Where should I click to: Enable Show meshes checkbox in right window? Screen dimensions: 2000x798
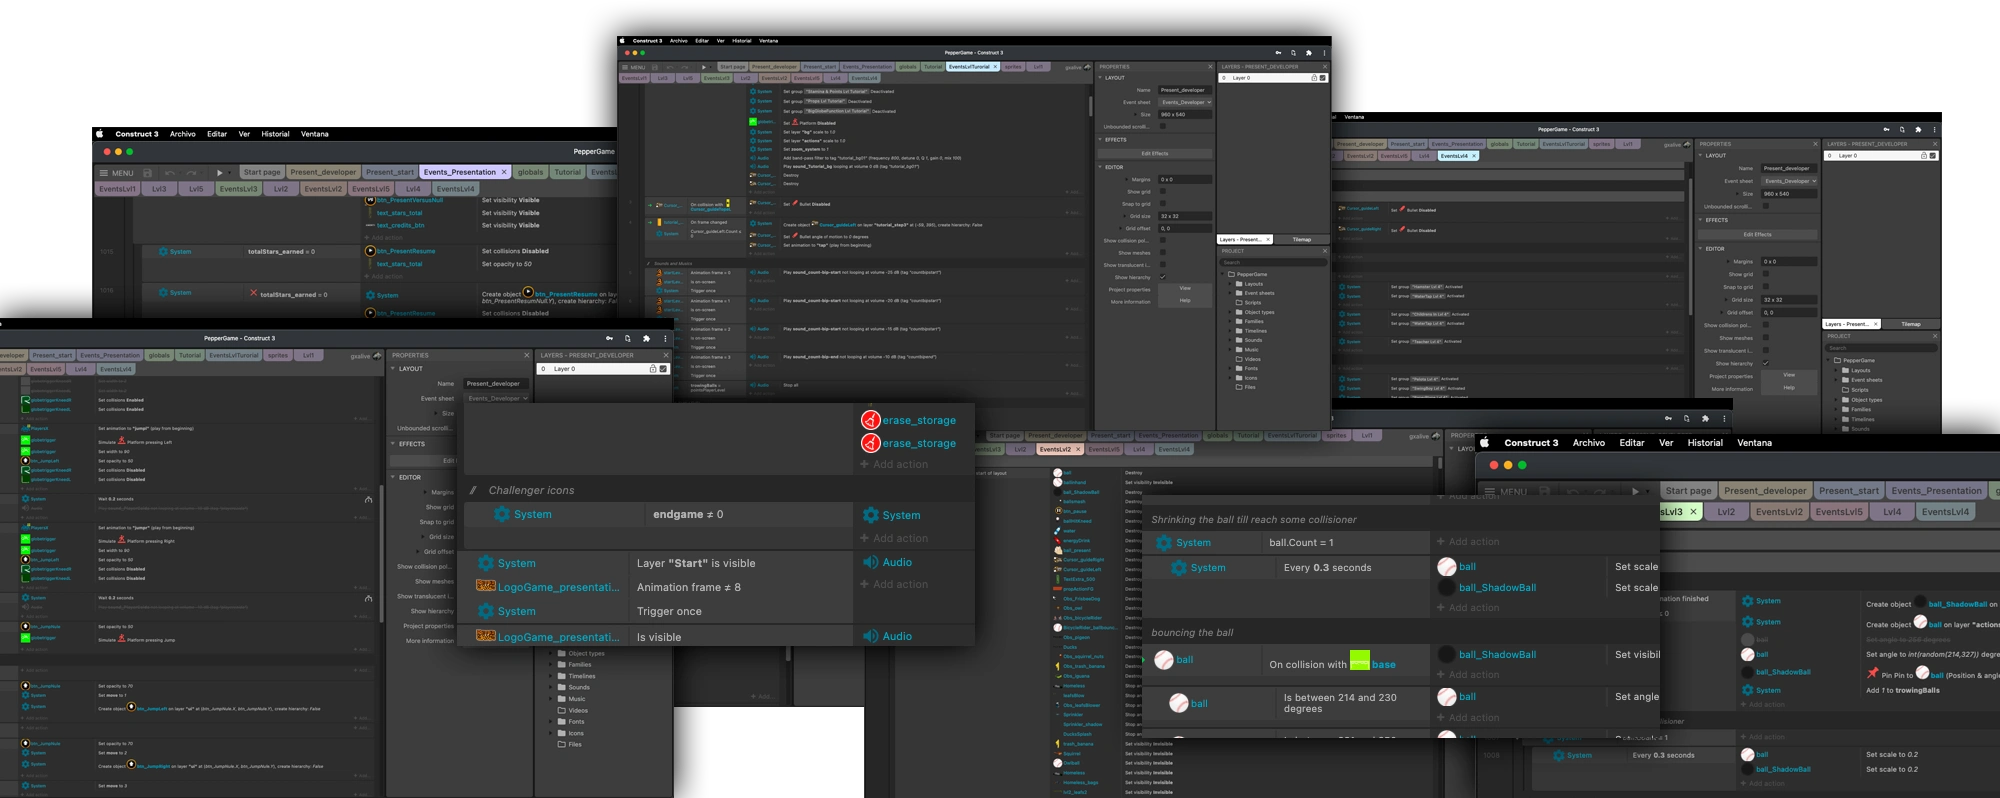[1766, 338]
